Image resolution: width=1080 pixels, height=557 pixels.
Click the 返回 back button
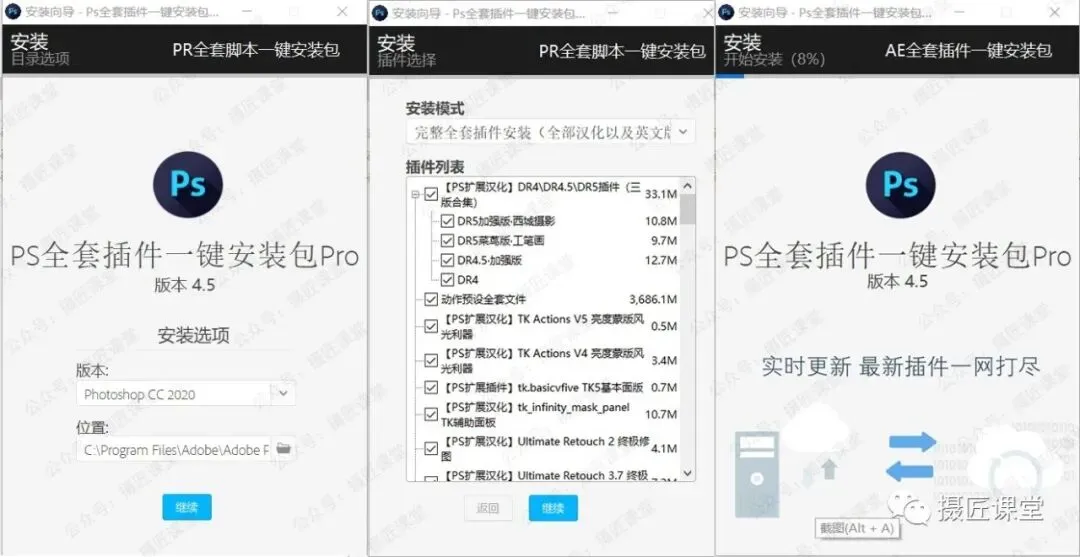click(x=488, y=508)
